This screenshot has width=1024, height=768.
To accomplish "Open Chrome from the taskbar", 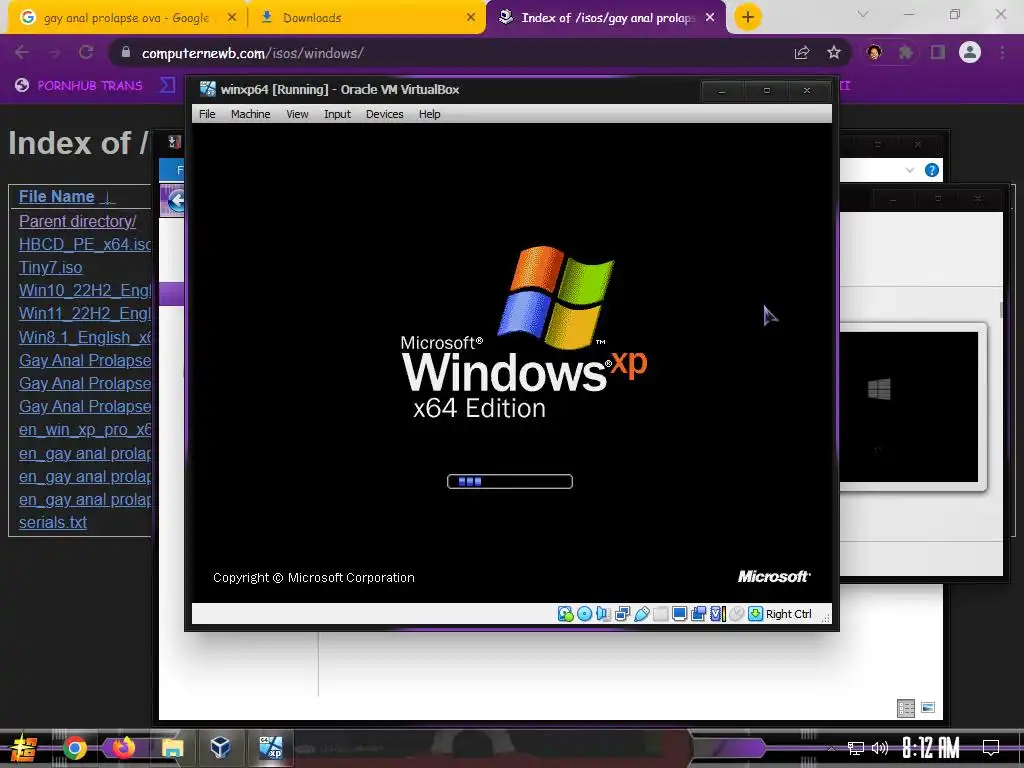I will (x=75, y=748).
